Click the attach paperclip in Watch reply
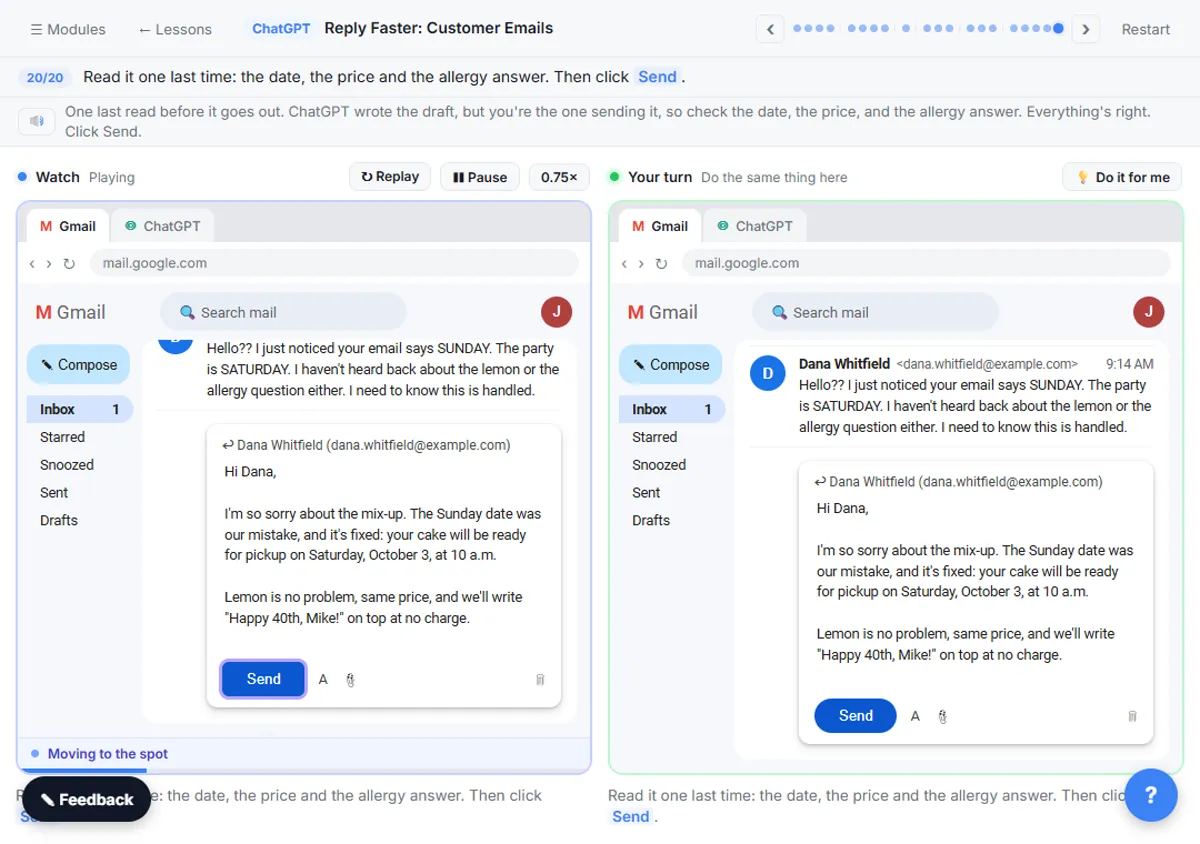This screenshot has width=1200, height=844. 350,680
